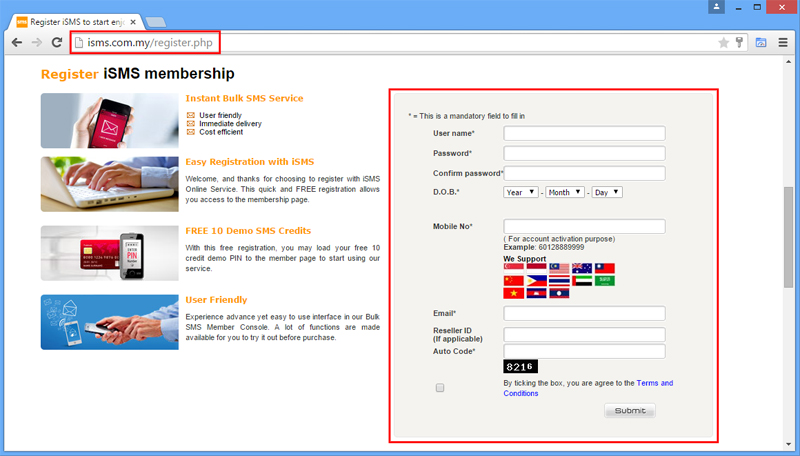This screenshot has width=800, height=456.
Task: Click the Saudi Arabia flag
Action: 605,281
